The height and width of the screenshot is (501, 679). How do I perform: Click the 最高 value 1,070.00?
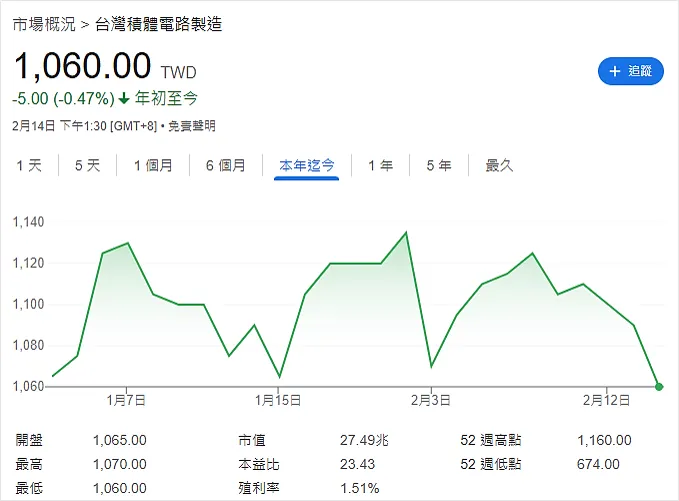(120, 464)
